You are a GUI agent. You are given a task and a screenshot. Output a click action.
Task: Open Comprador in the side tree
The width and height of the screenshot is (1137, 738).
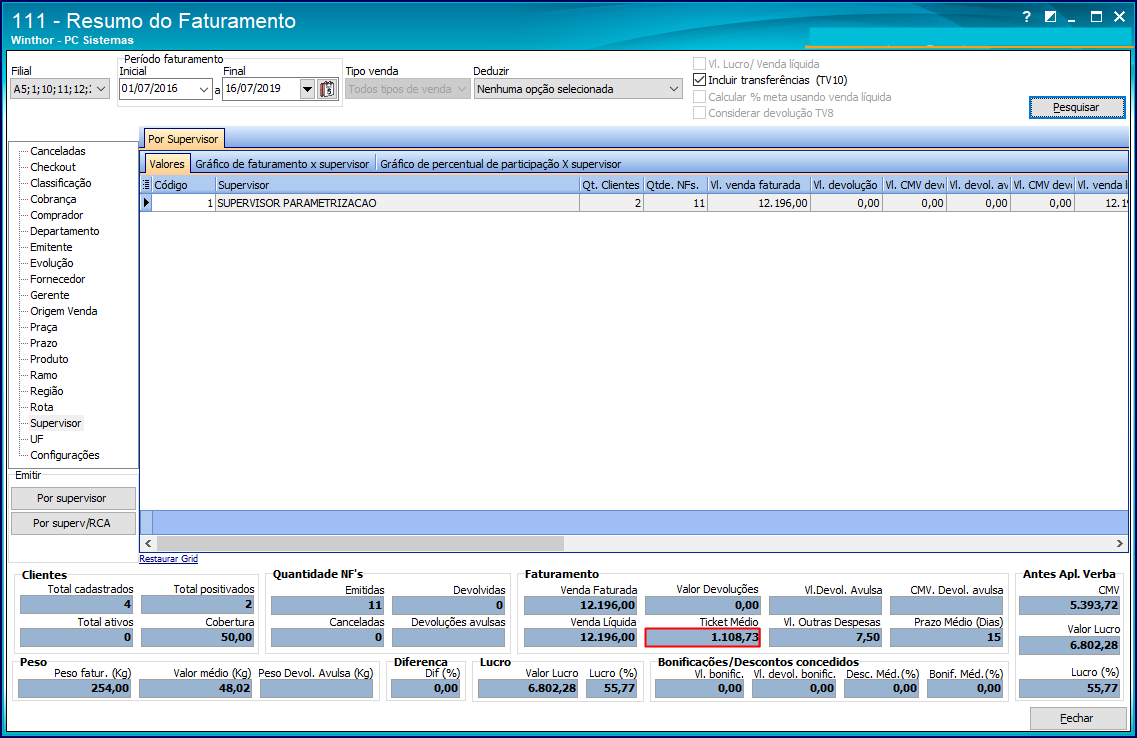click(57, 215)
